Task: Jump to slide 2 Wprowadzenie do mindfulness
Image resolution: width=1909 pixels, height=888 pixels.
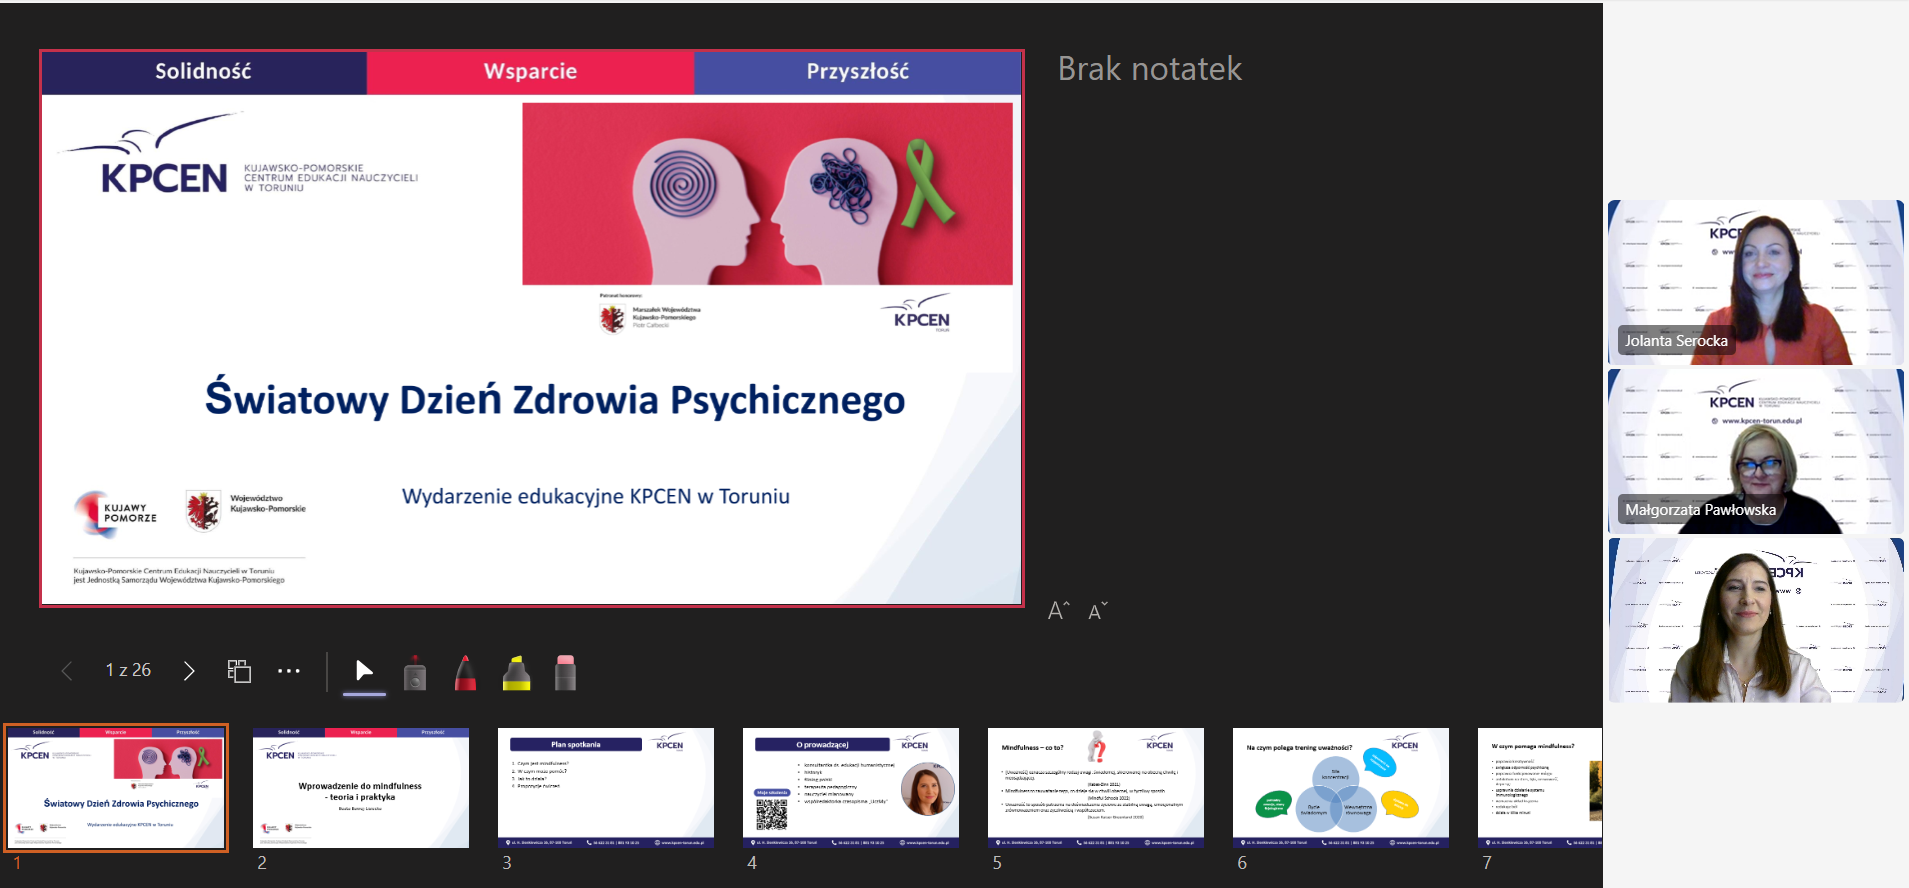Action: click(x=361, y=788)
